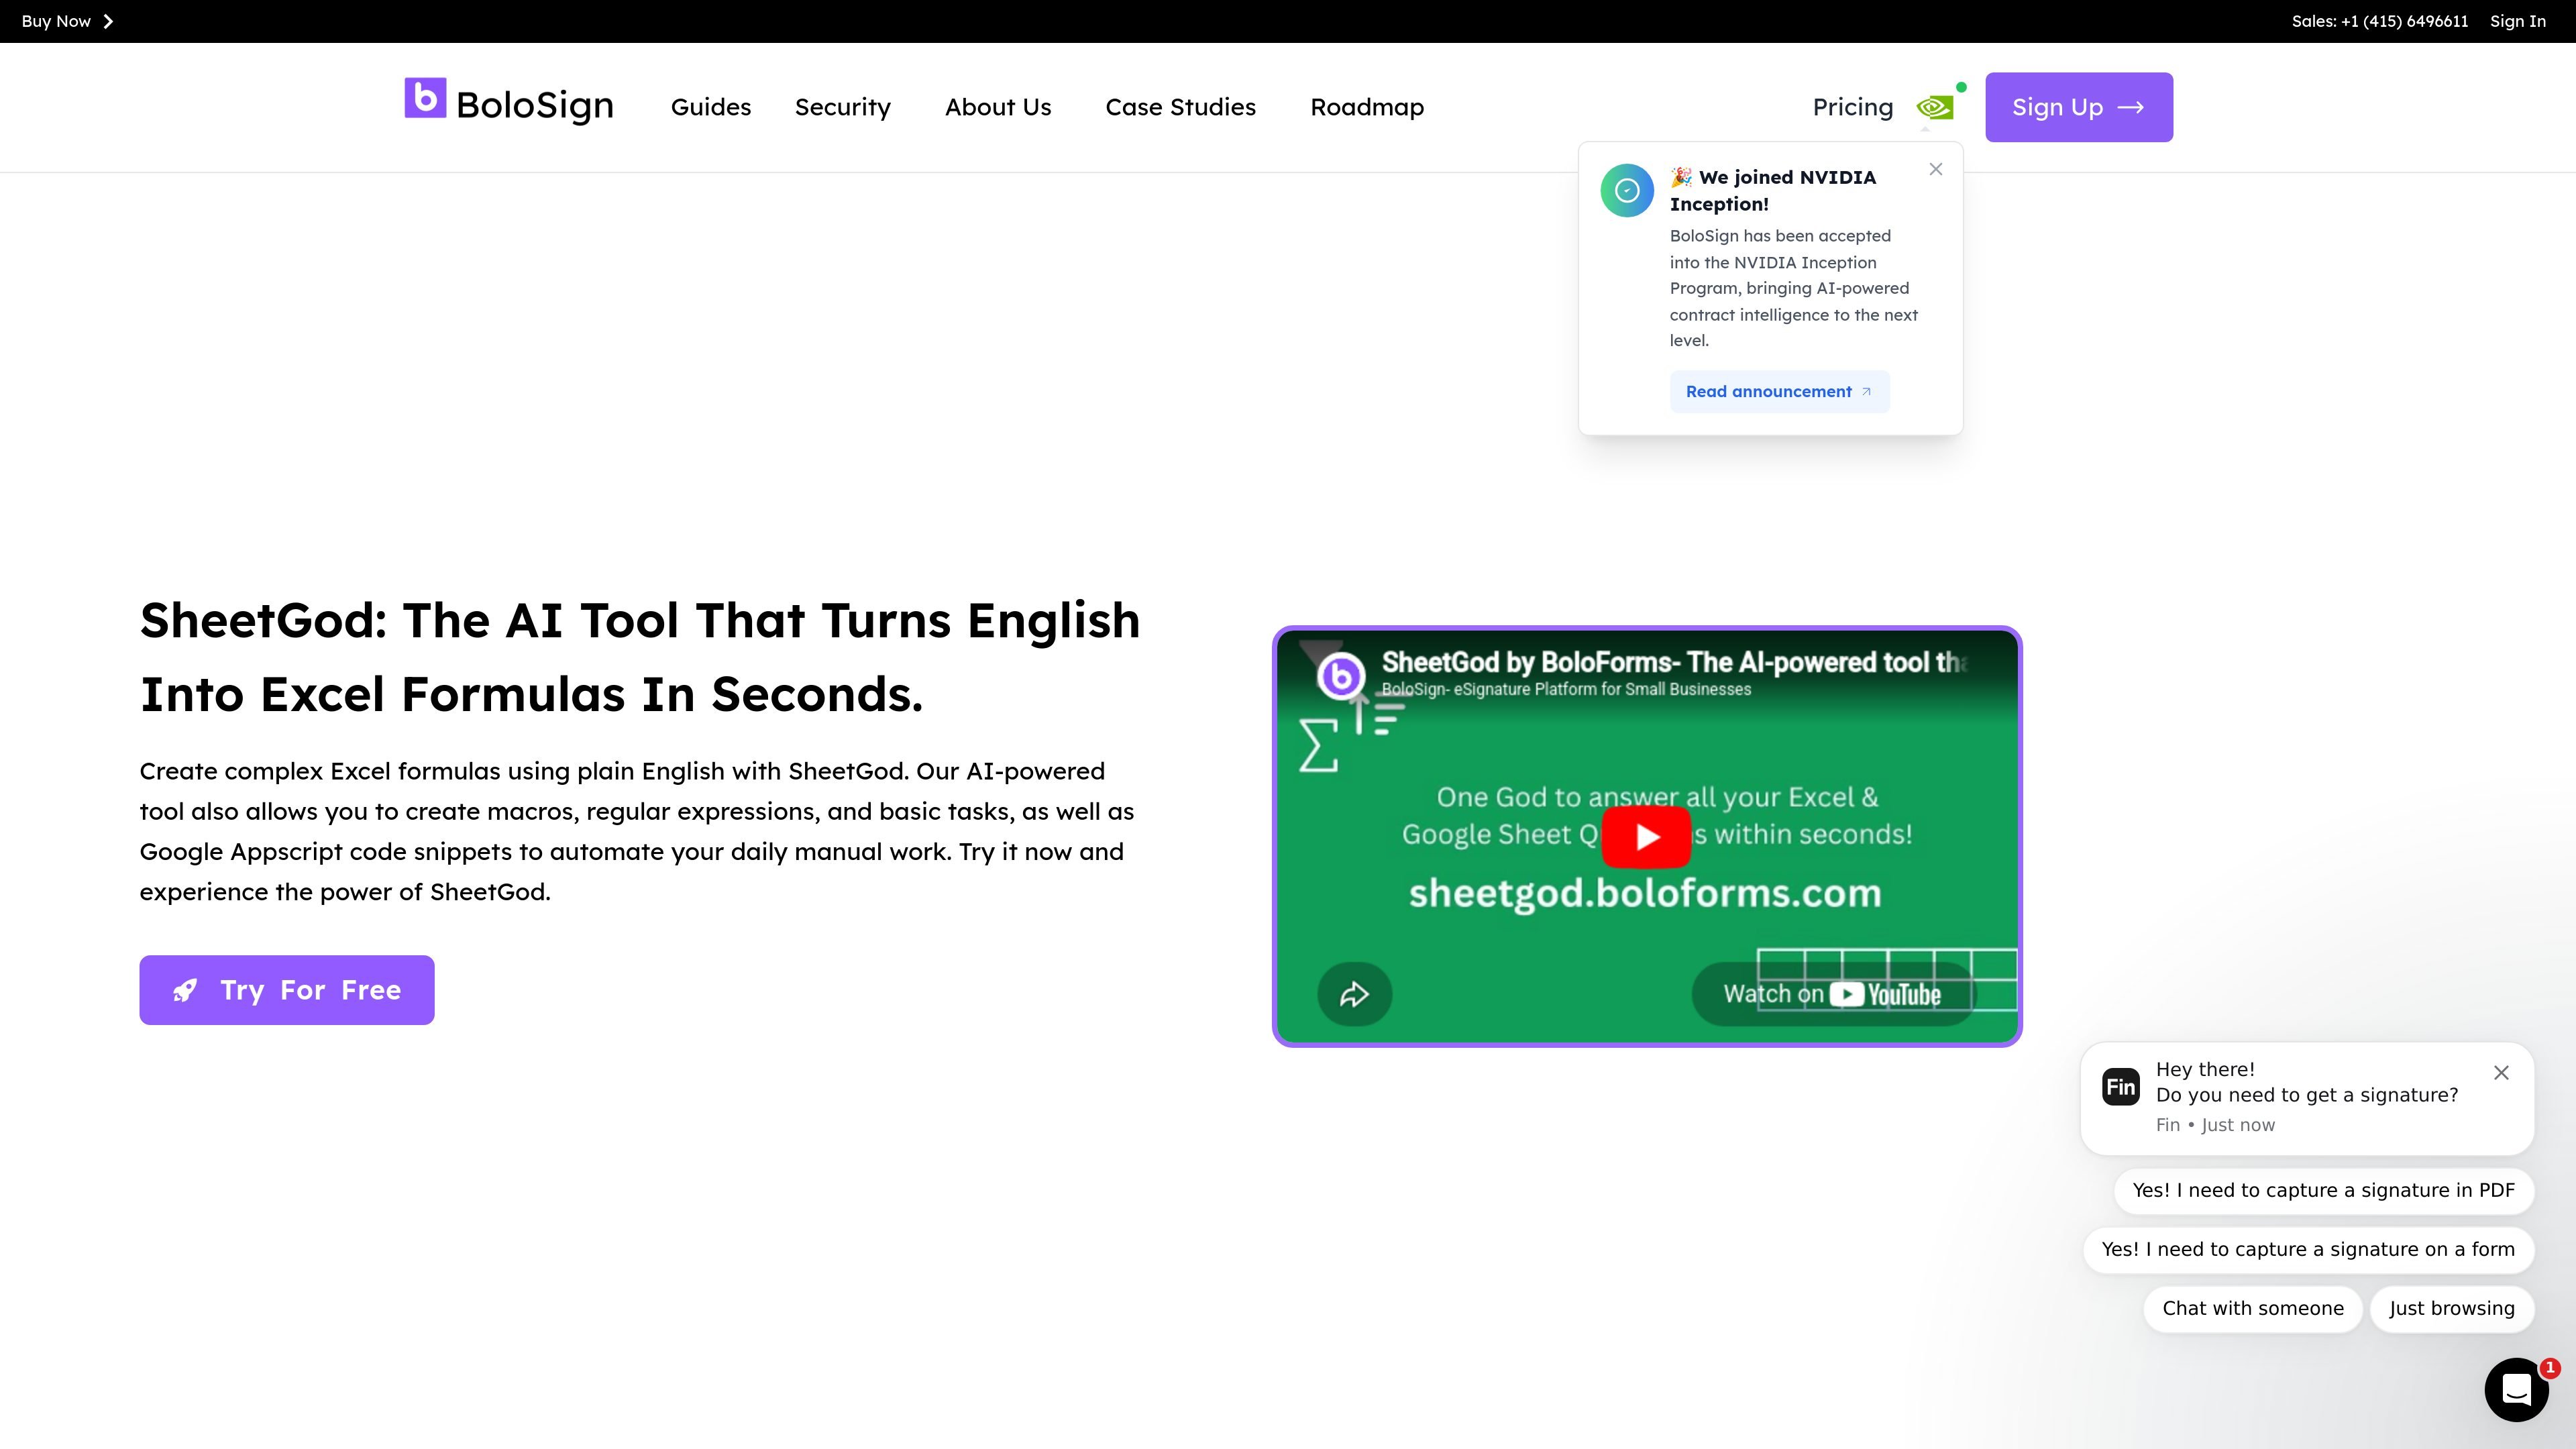Click the Buy Now link
Viewport: 2576px width, 1449px height.
56,21
